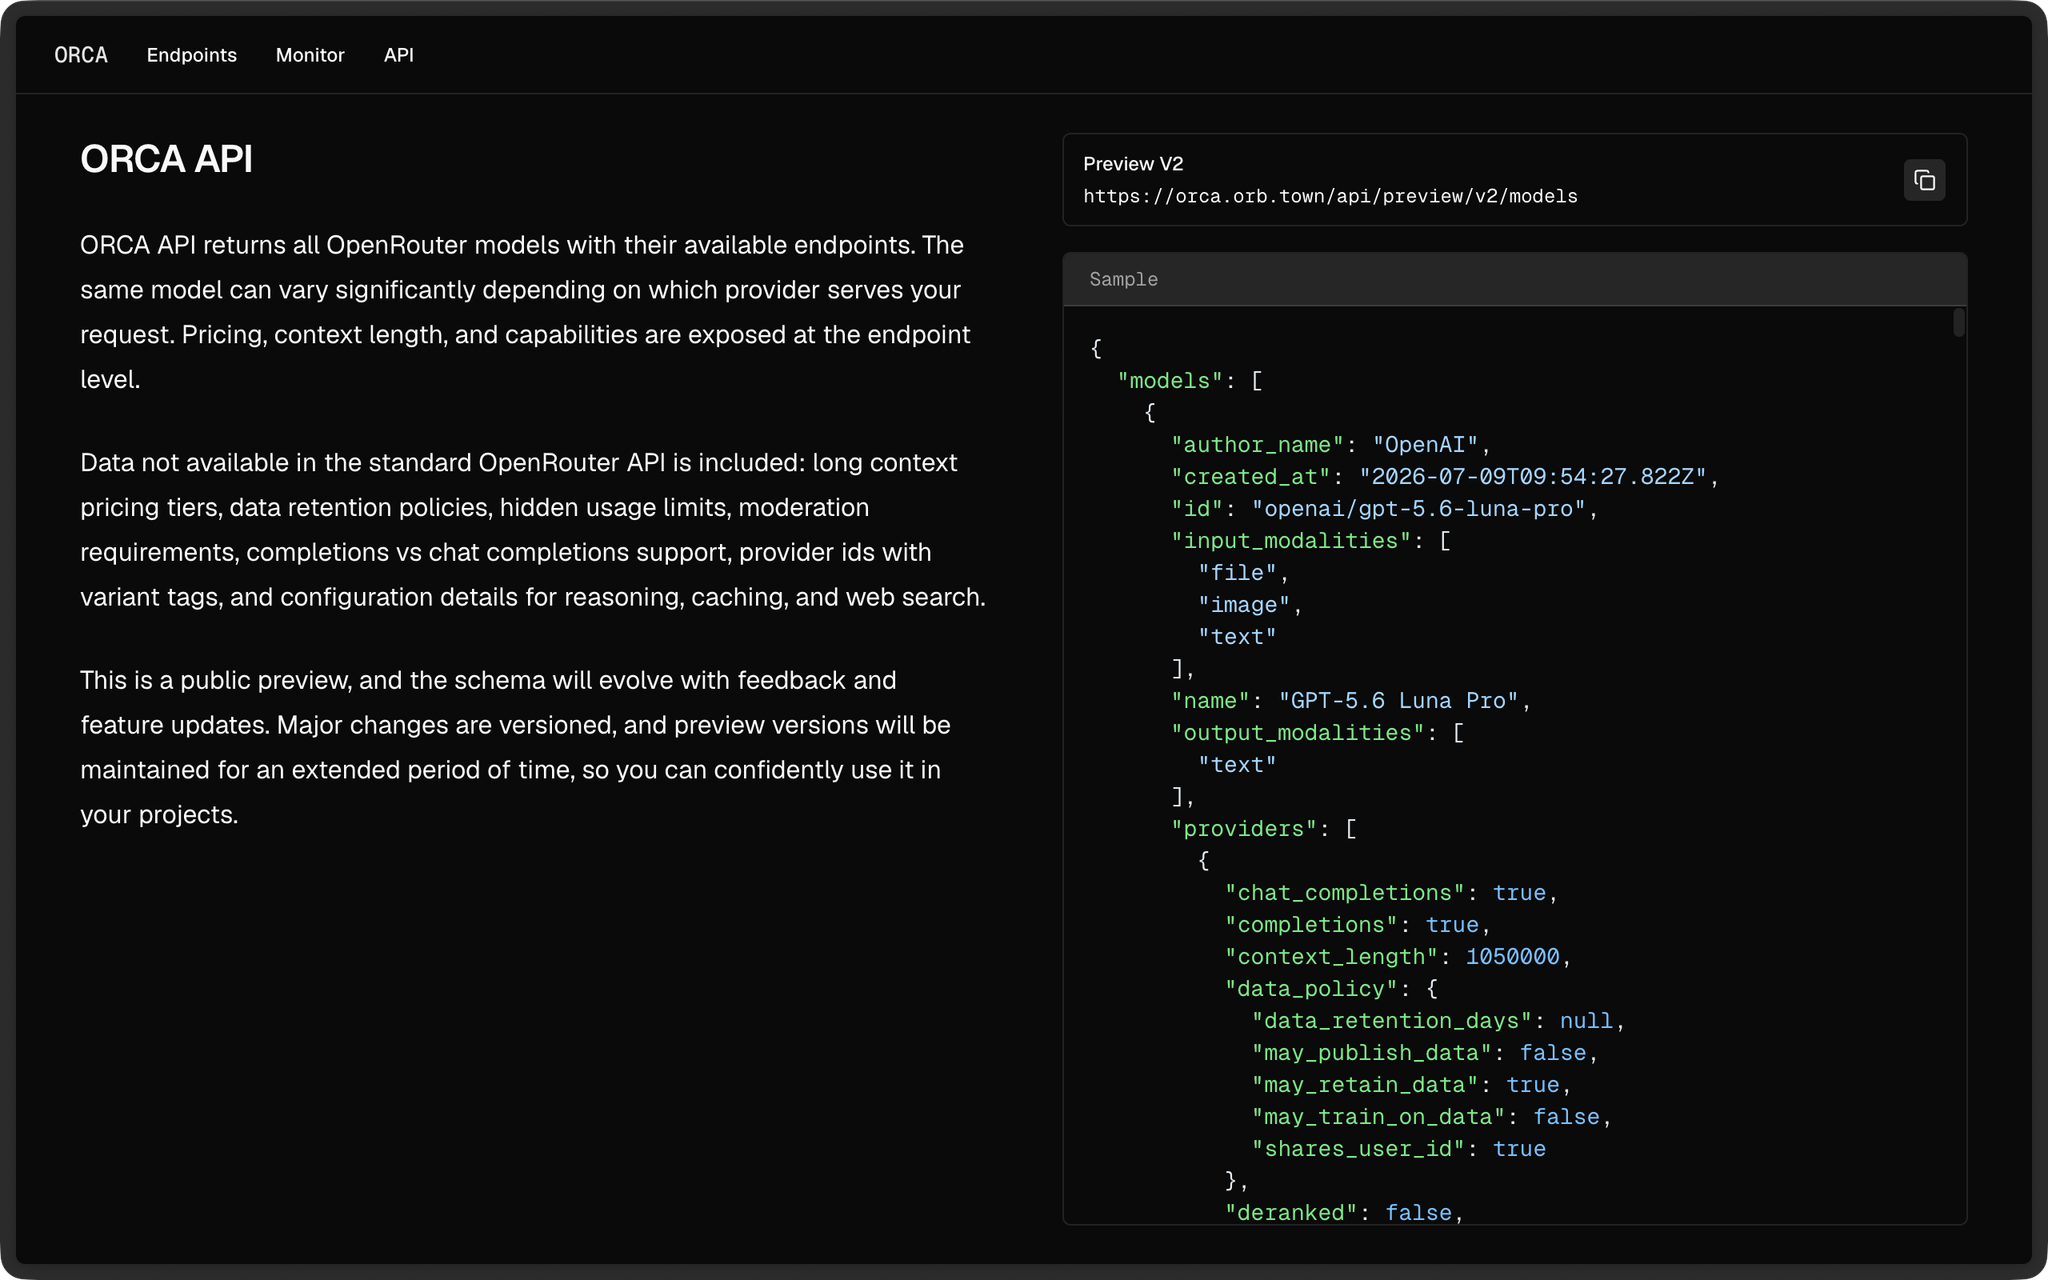The width and height of the screenshot is (2048, 1280).
Task: Click the 2026-07-09T09:54:27.822Z timestamp value
Action: pos(1533,477)
